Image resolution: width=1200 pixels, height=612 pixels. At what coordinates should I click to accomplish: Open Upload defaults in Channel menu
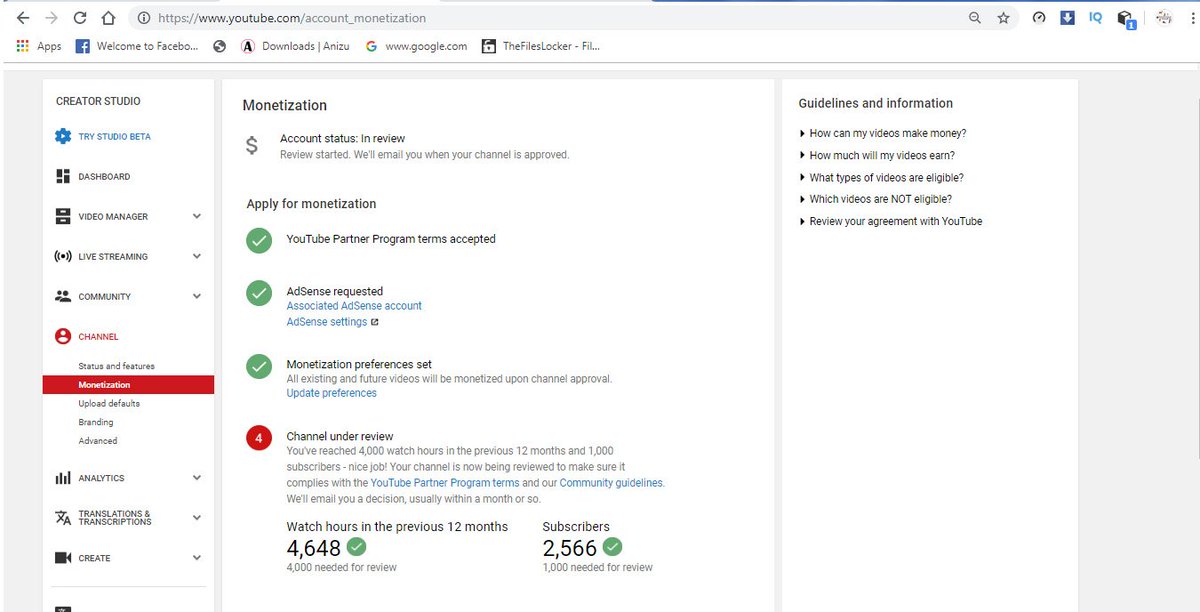tap(109, 404)
